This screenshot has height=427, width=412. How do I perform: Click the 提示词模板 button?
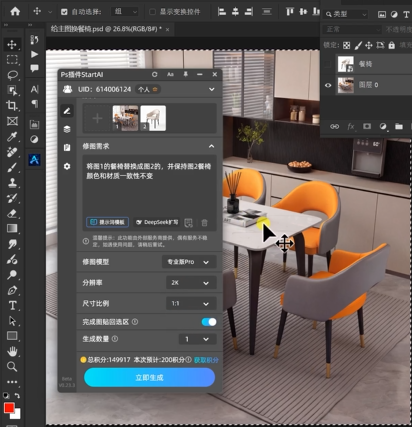point(108,222)
